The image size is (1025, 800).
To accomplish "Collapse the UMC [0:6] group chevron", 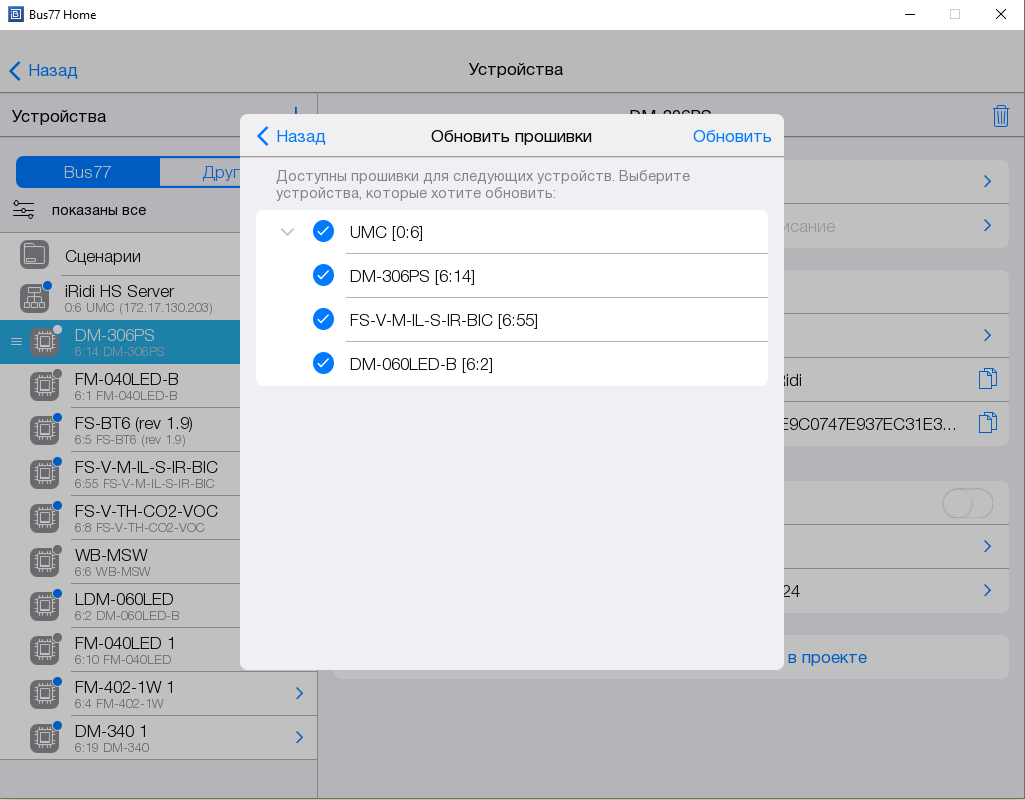I will point(288,232).
